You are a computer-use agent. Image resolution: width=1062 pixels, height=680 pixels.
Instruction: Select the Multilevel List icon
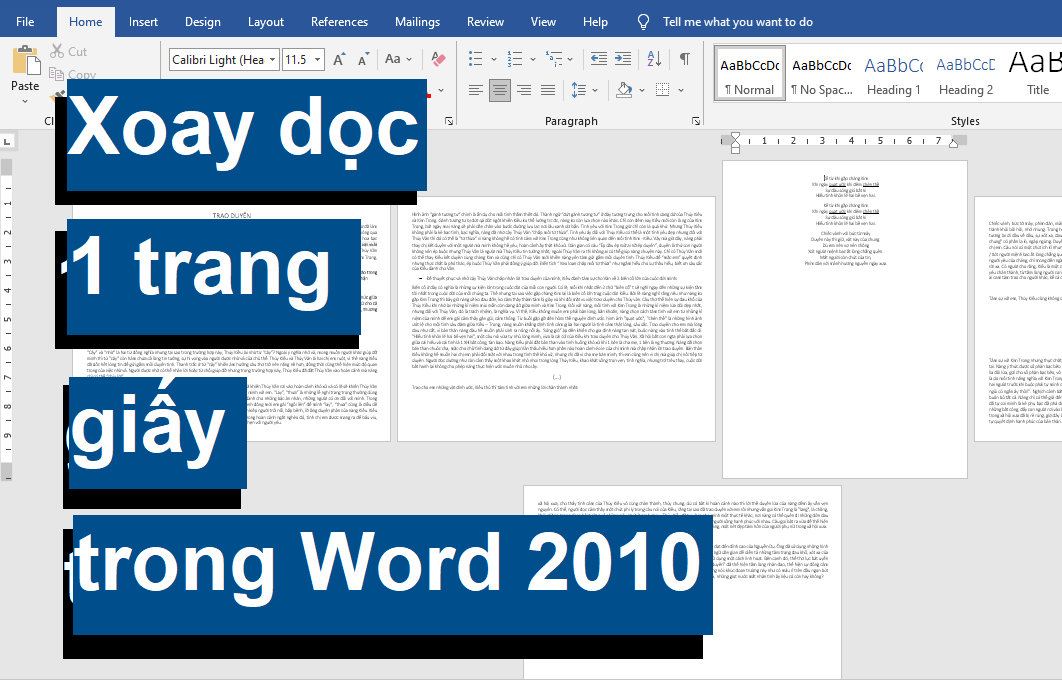tap(554, 58)
